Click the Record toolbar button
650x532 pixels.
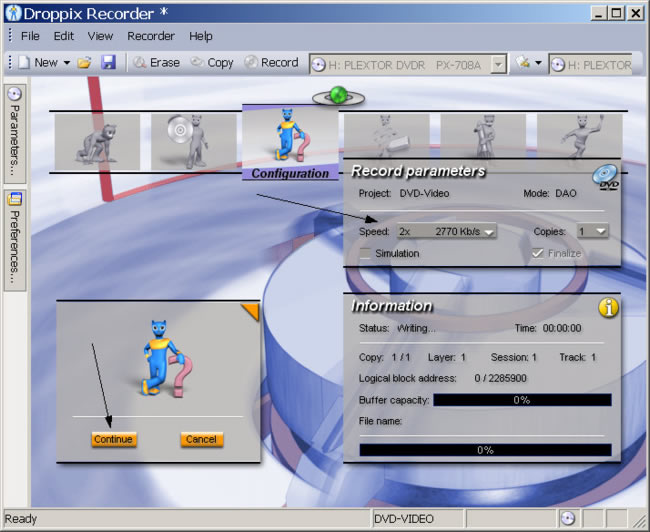pos(271,63)
